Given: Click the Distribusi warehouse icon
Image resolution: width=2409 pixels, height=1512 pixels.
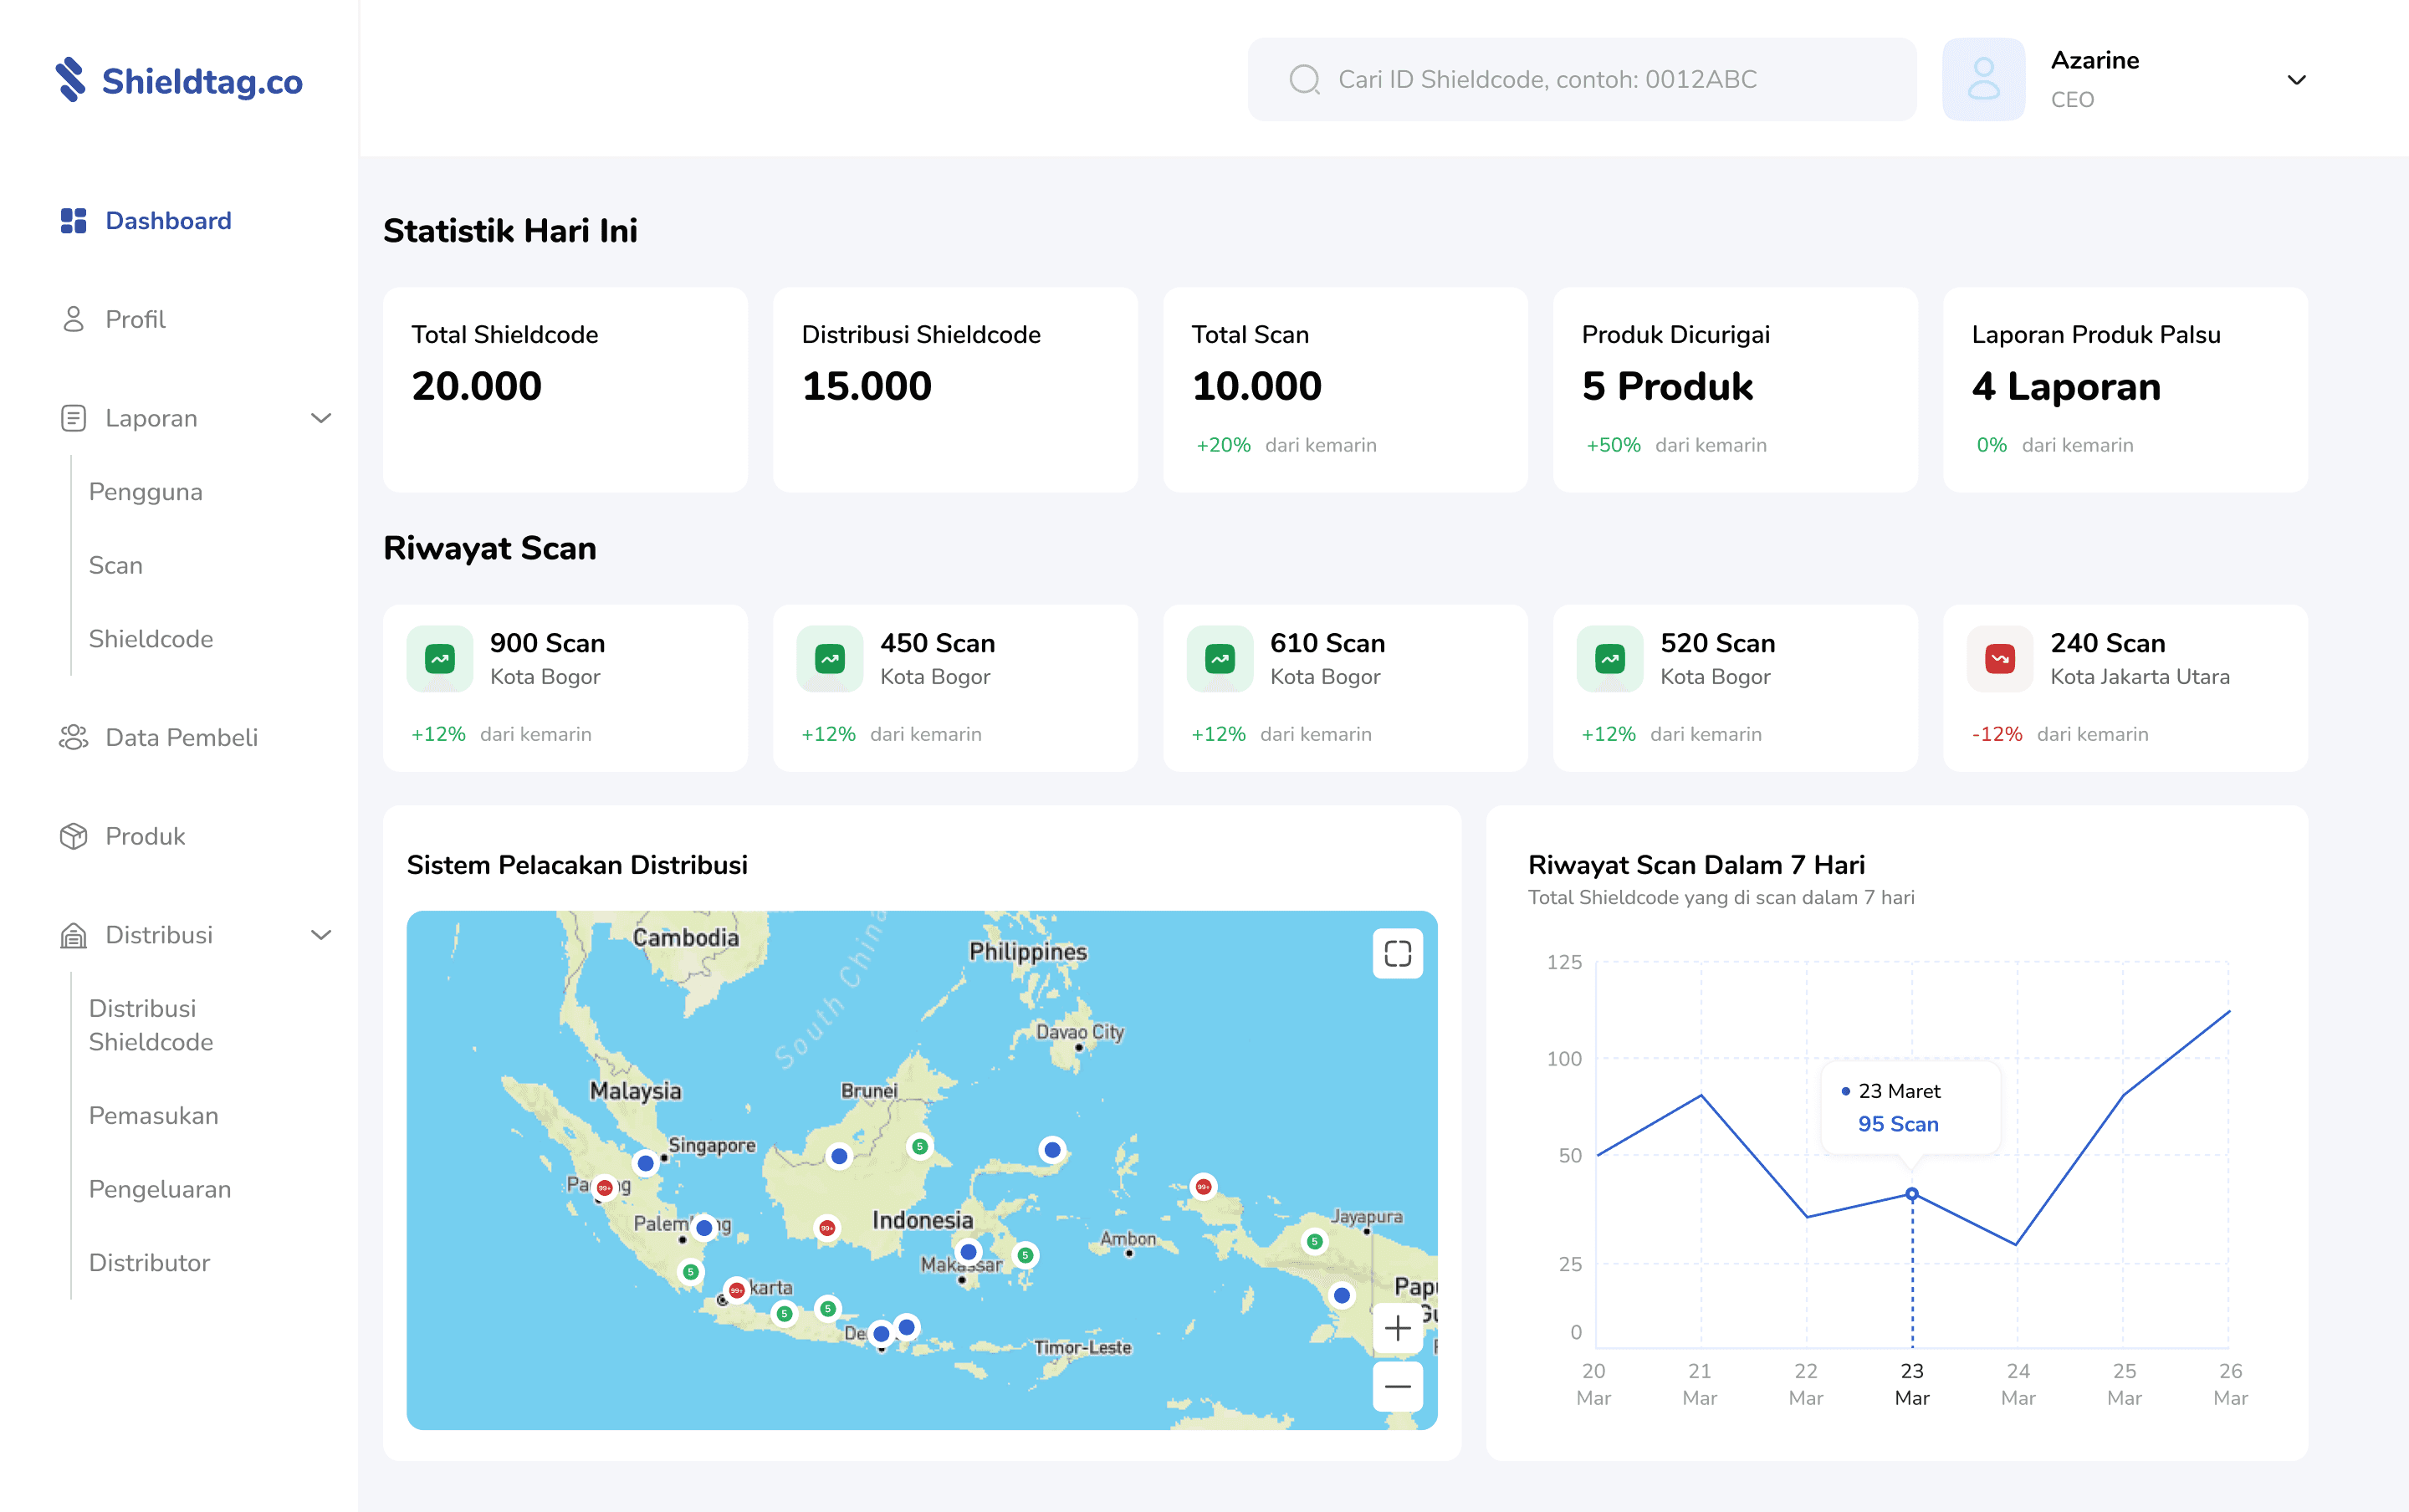Looking at the screenshot, I should click(x=73, y=935).
